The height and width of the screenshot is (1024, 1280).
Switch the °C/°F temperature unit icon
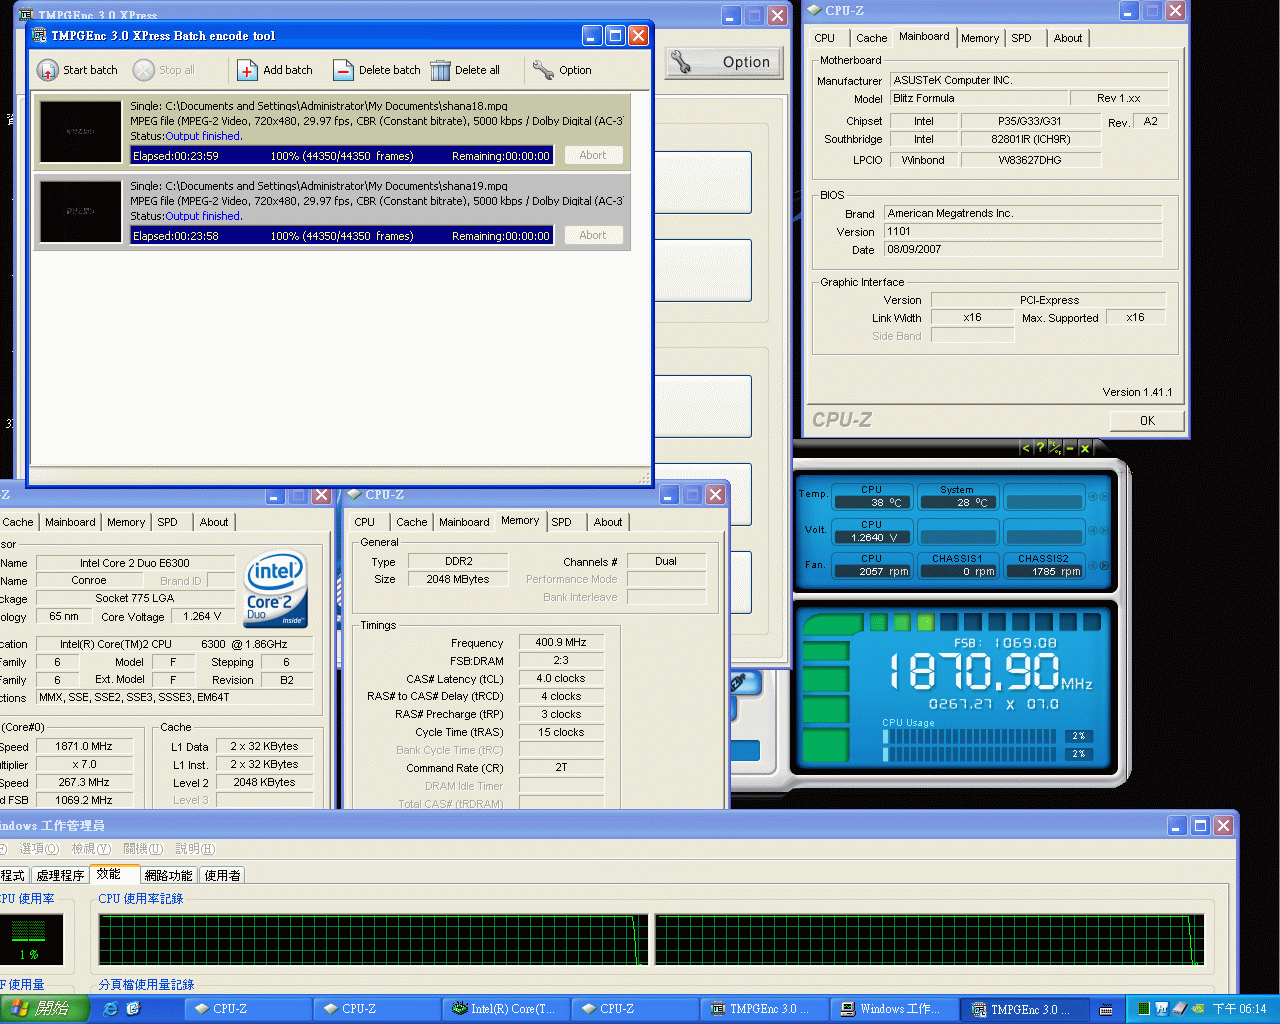click(x=1055, y=448)
